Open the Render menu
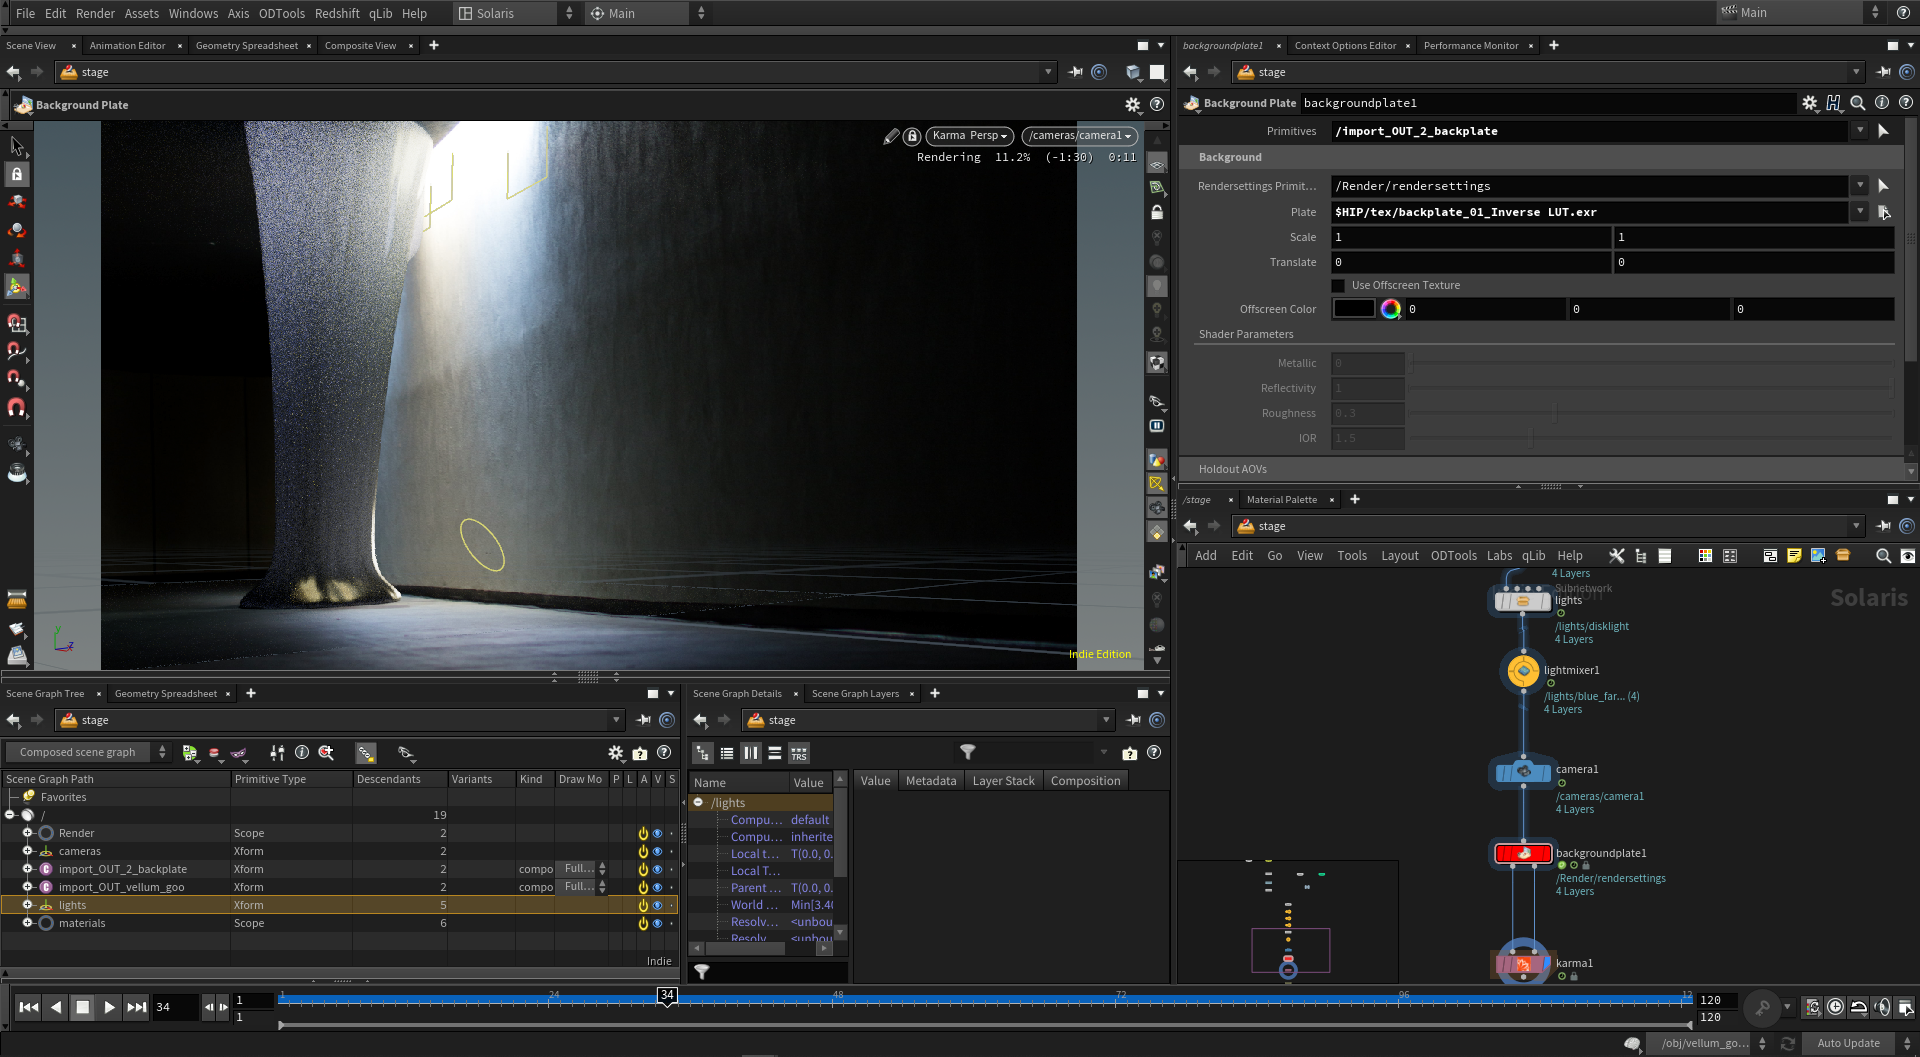Screen dimensions: 1920x1057 (95, 13)
